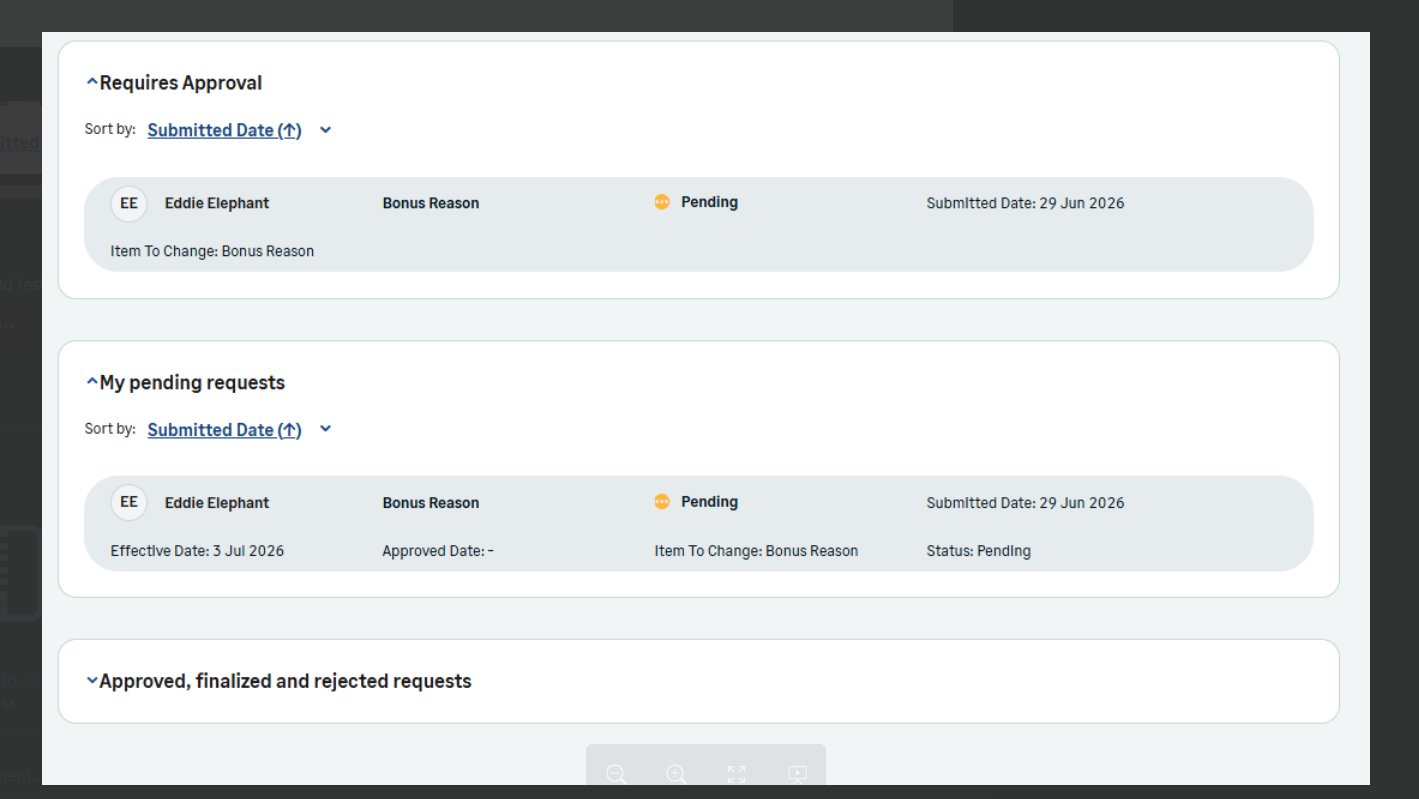Collapse the My pending requests section

pos(92,383)
